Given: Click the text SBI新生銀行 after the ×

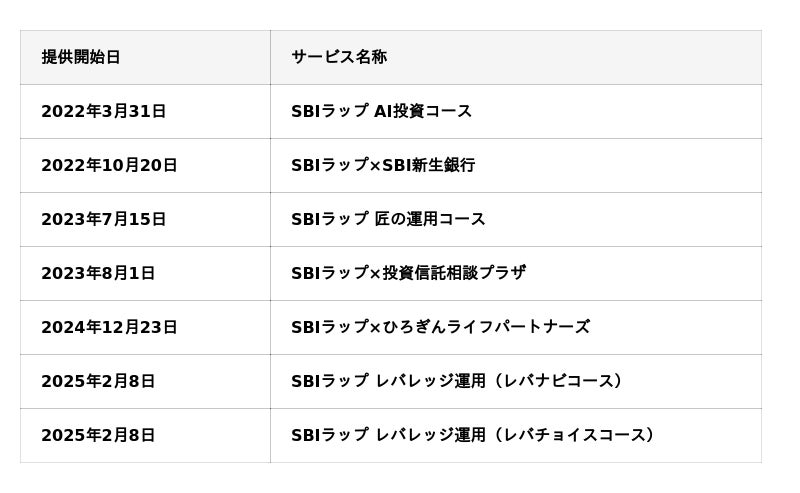Looking at the screenshot, I should 429,165.
